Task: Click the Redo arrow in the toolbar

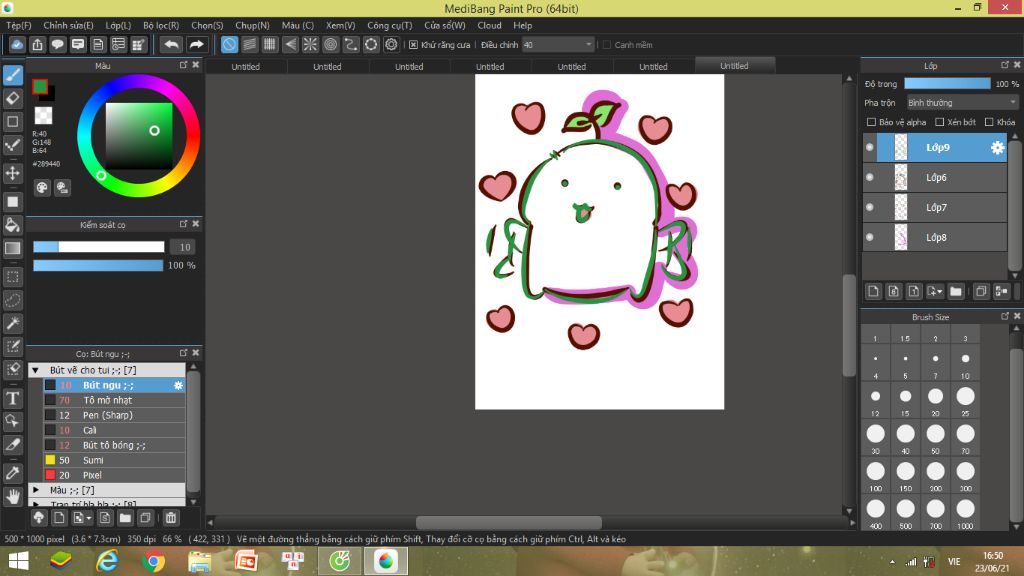Action: click(x=196, y=44)
